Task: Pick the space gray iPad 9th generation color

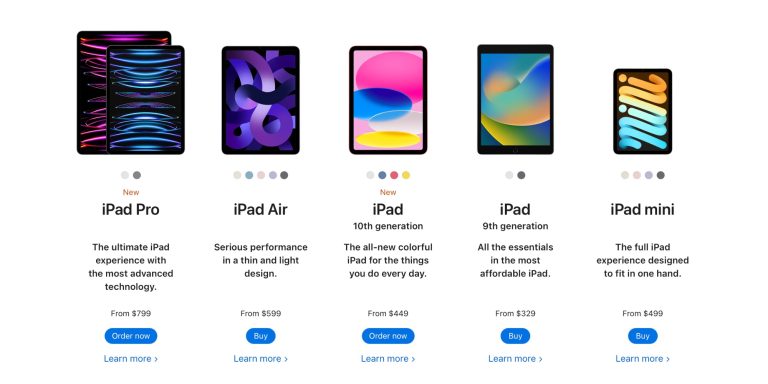Action: point(521,175)
